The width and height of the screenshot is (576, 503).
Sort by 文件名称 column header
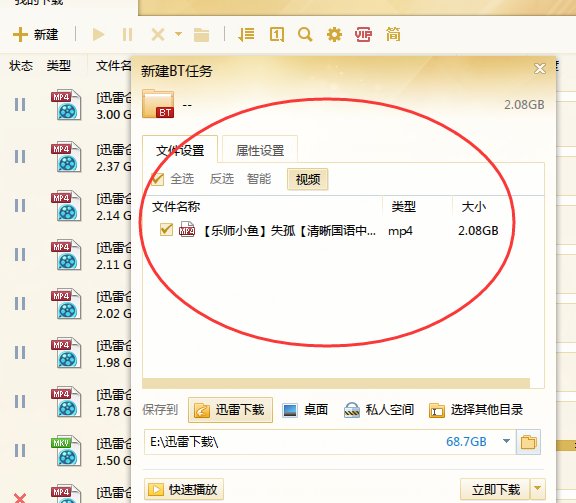coord(176,207)
